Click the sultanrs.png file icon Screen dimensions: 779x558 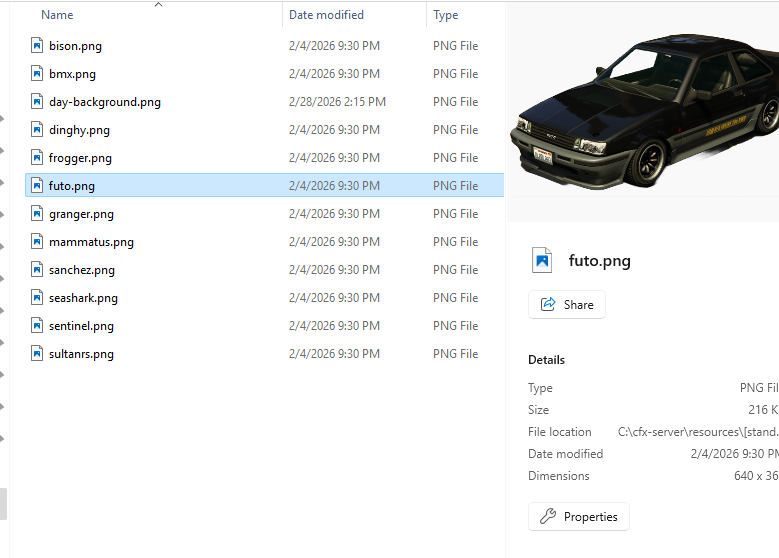pos(37,354)
